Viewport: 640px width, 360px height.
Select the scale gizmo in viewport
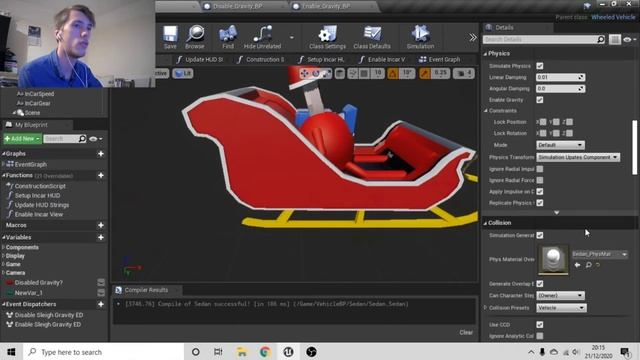pos(327,73)
